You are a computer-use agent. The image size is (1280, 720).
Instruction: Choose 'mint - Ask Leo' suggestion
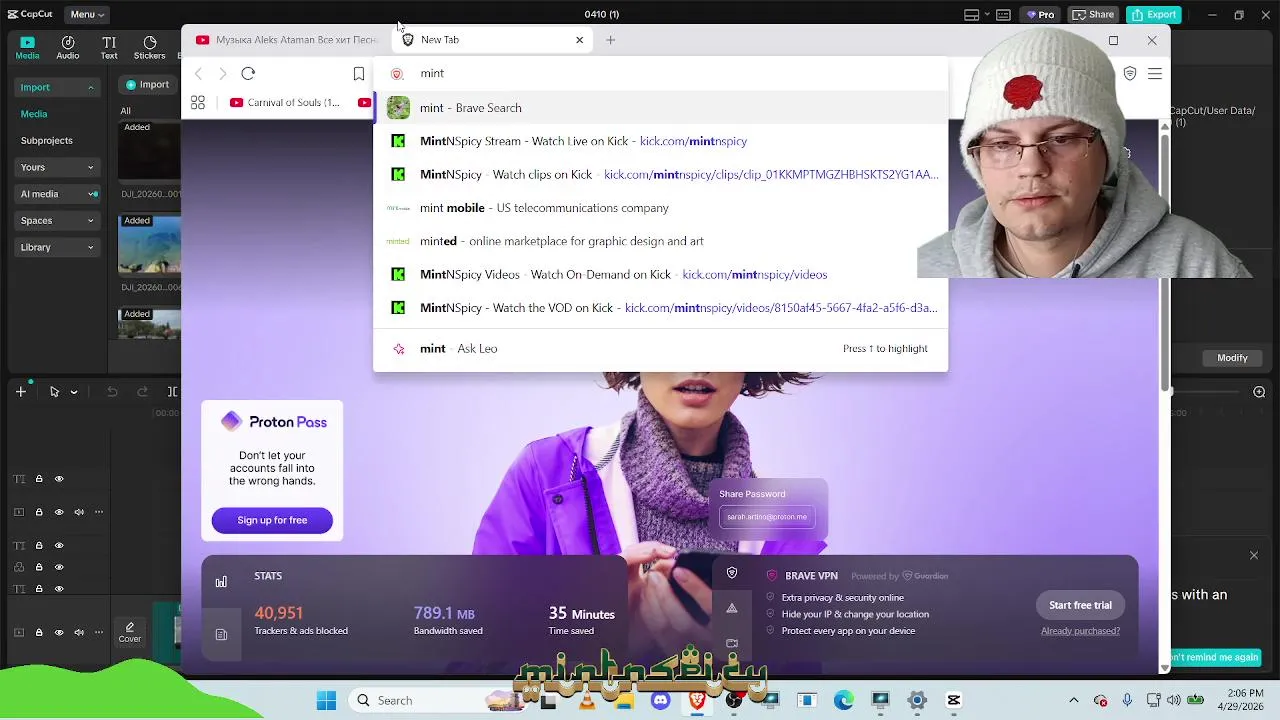tap(660, 349)
